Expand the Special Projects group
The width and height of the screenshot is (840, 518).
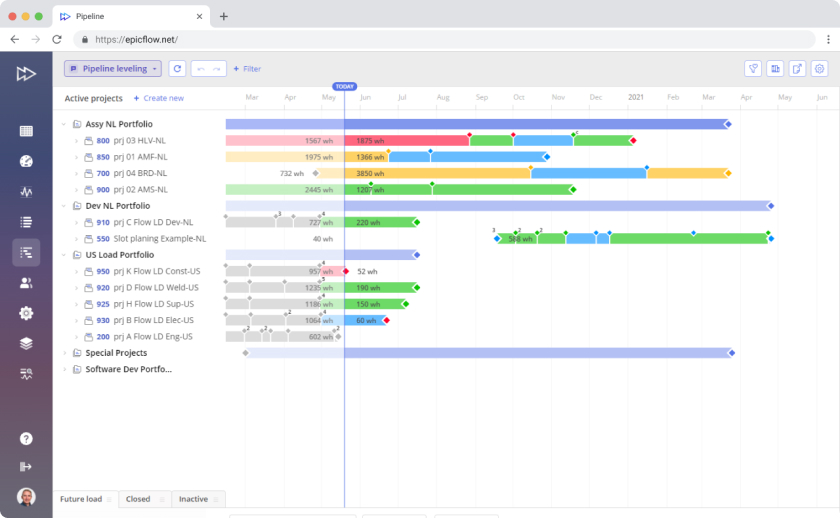tap(64, 353)
